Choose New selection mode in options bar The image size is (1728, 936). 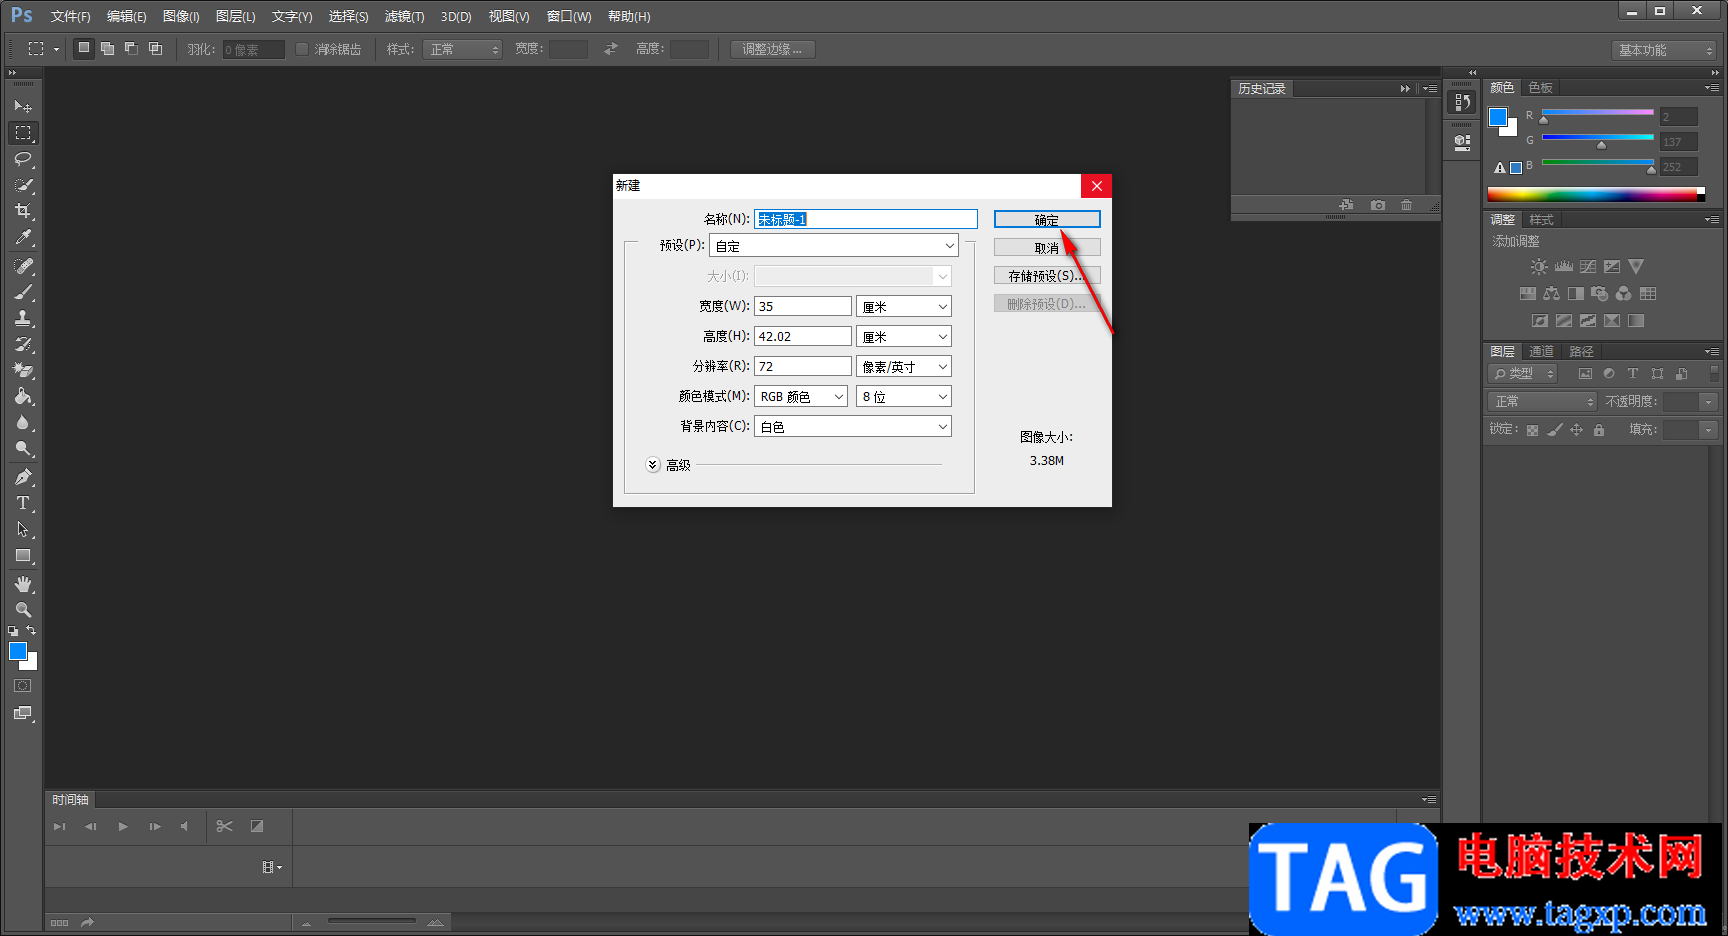[x=84, y=48]
